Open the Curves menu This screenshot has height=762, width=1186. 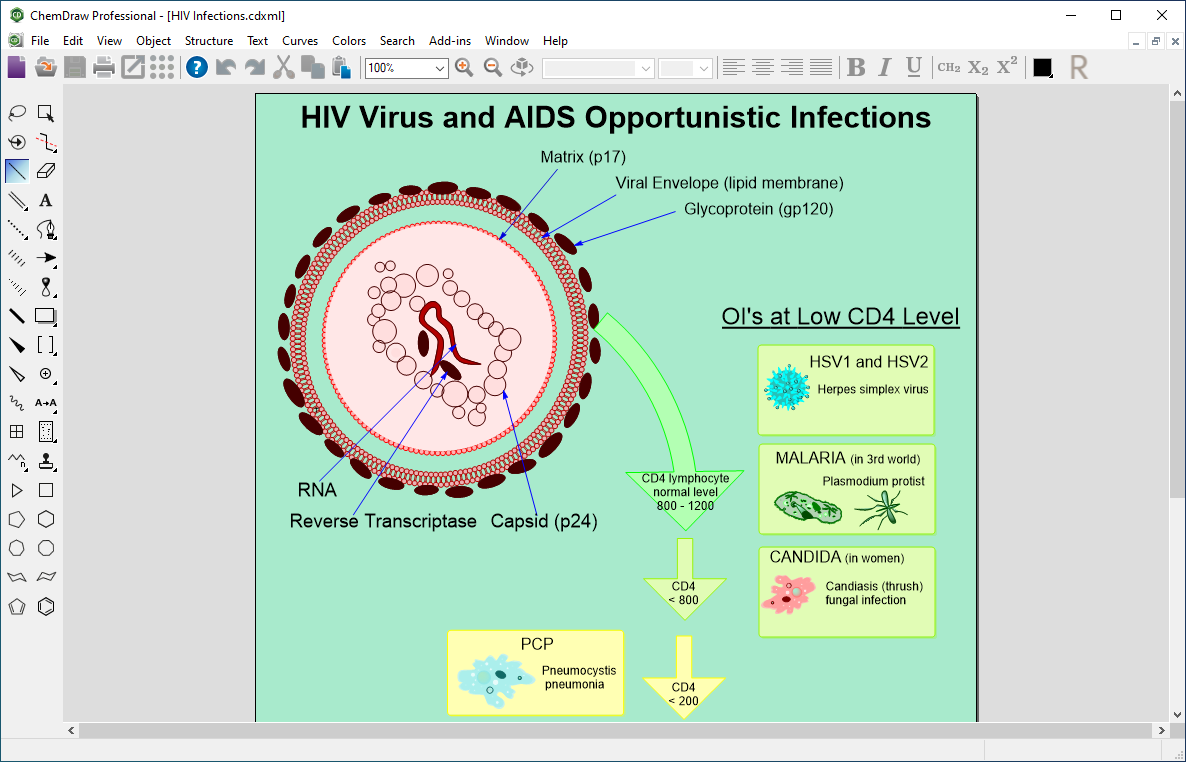coord(300,41)
